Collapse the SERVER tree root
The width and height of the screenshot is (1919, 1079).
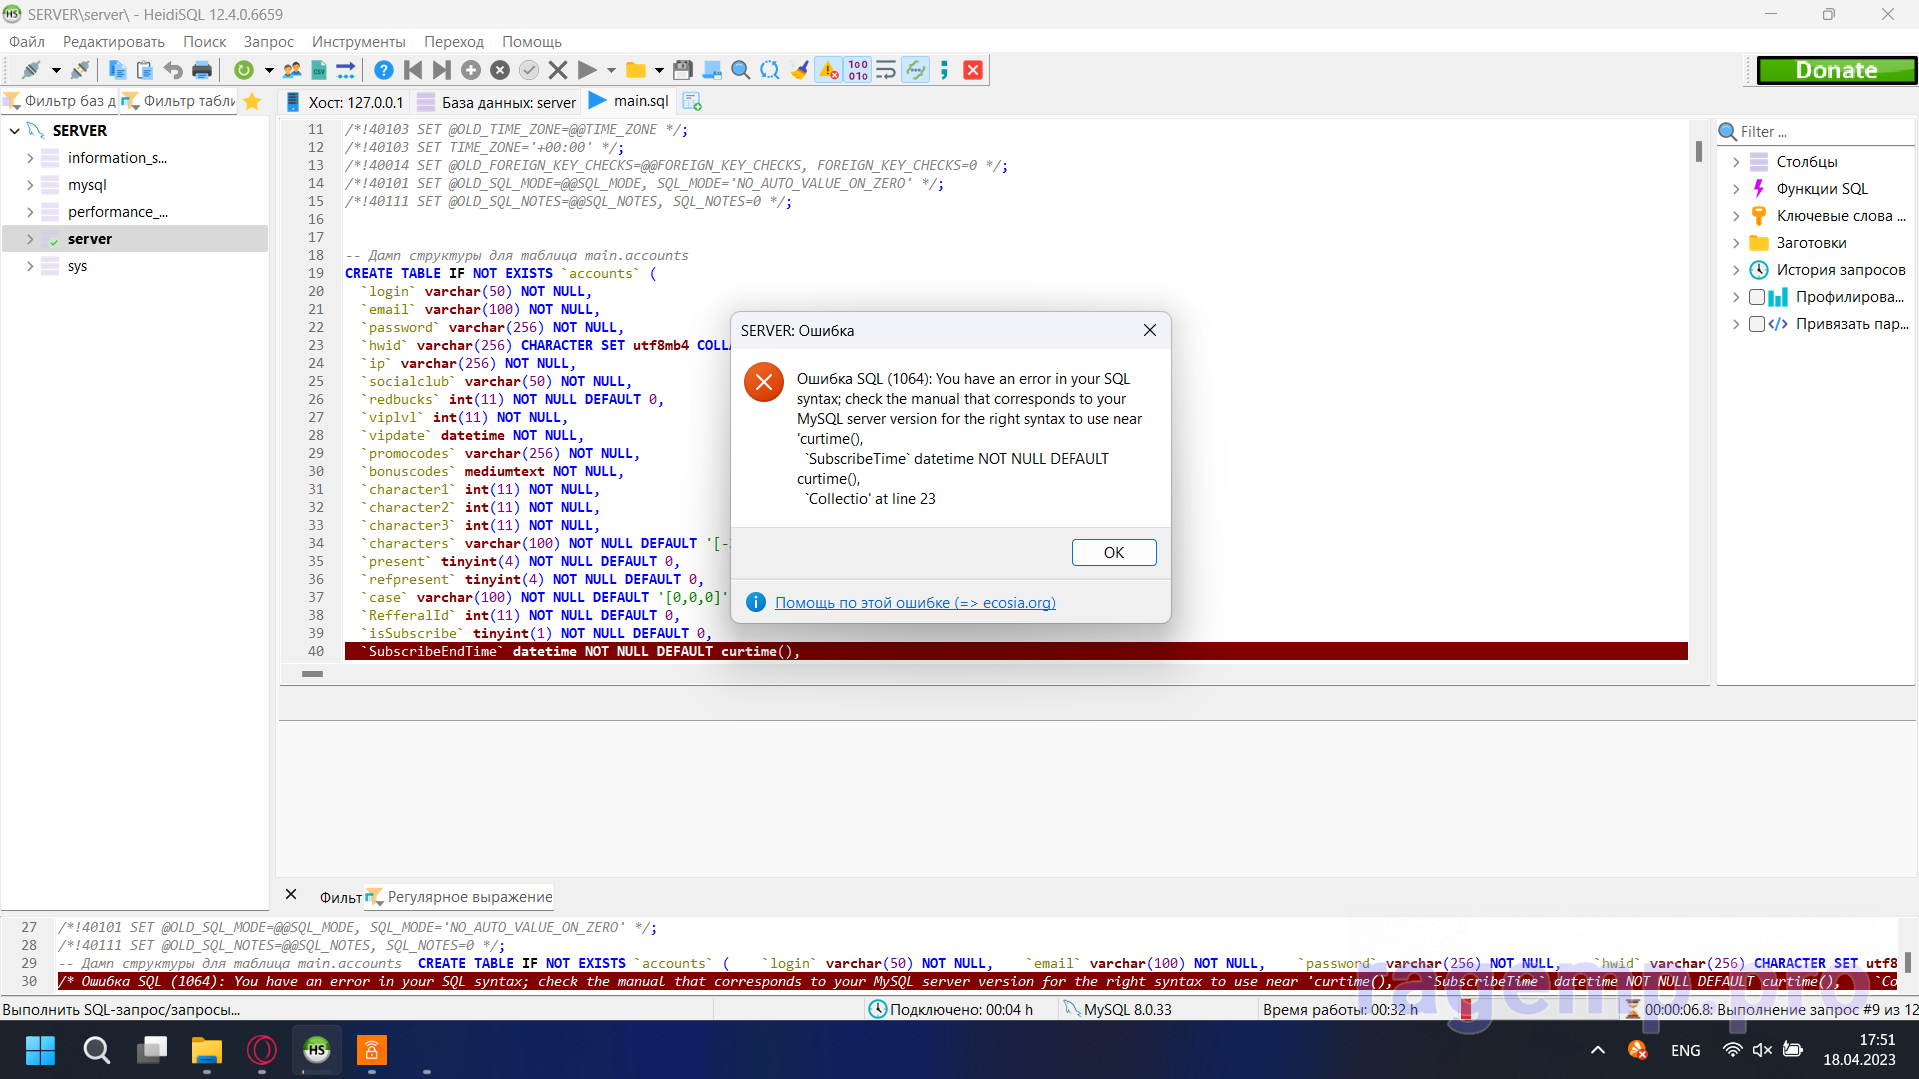pyautogui.click(x=15, y=131)
